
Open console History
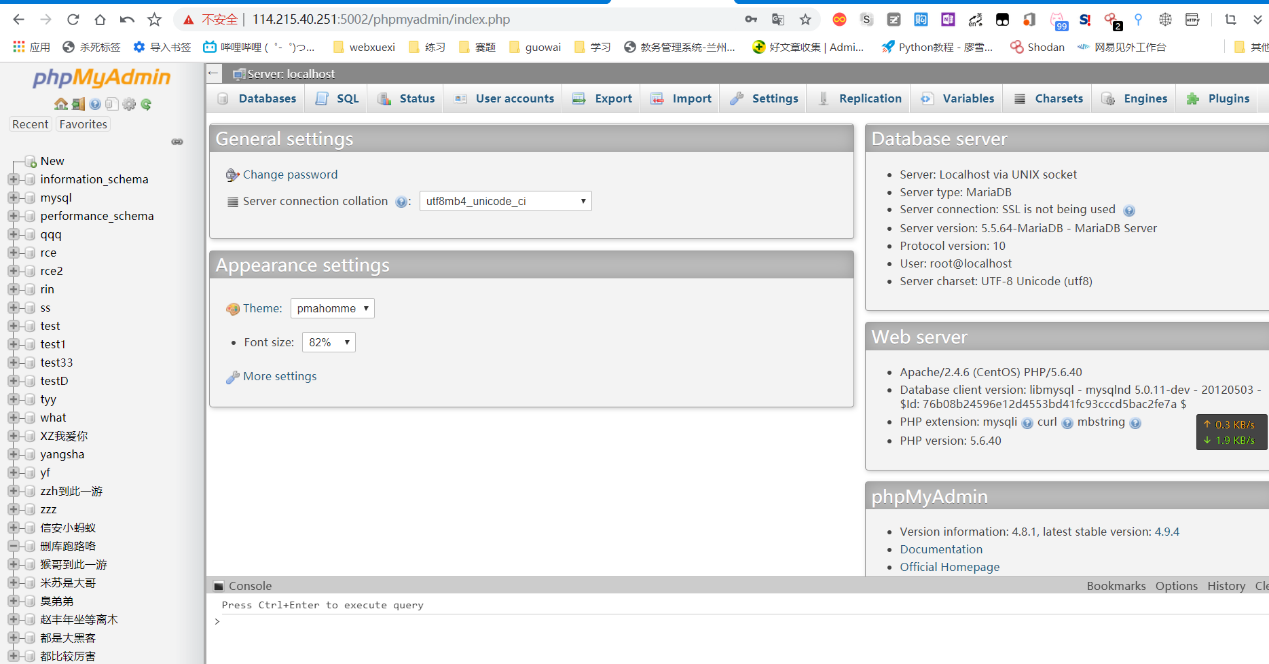coord(1226,586)
